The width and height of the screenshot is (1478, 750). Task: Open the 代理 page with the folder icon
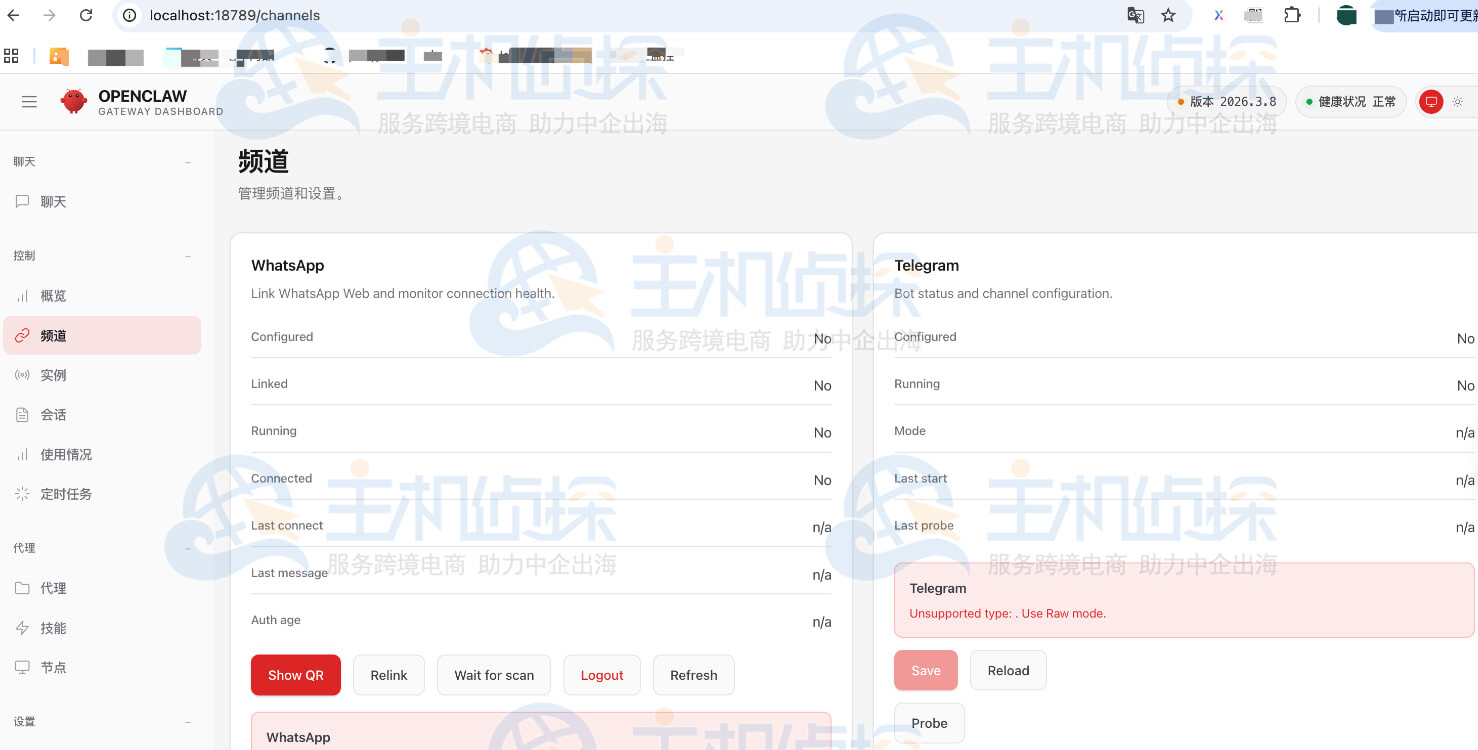coord(22,588)
